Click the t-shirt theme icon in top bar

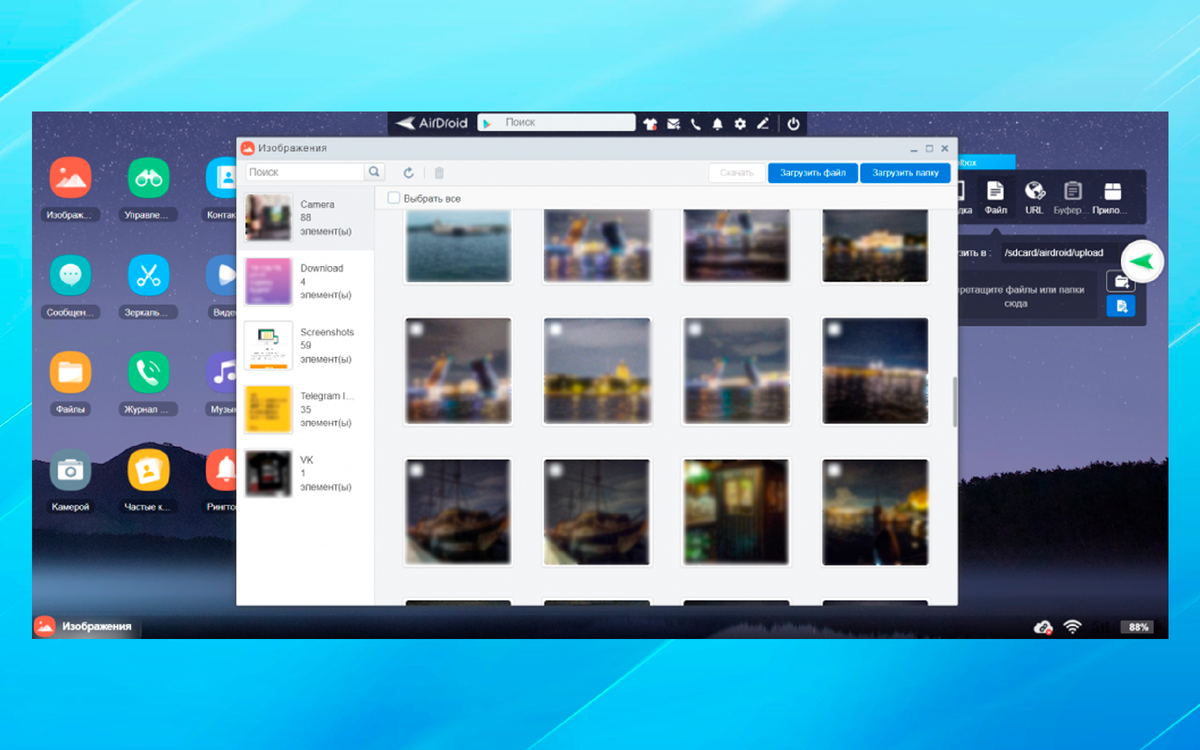(650, 123)
